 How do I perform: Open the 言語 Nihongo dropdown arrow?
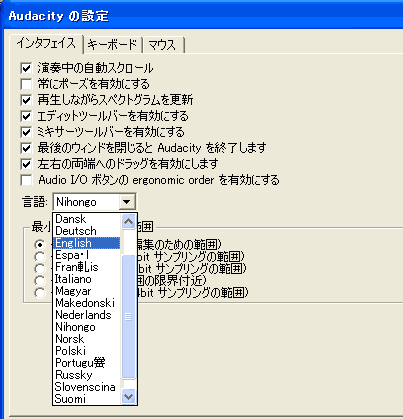pyautogui.click(x=127, y=202)
